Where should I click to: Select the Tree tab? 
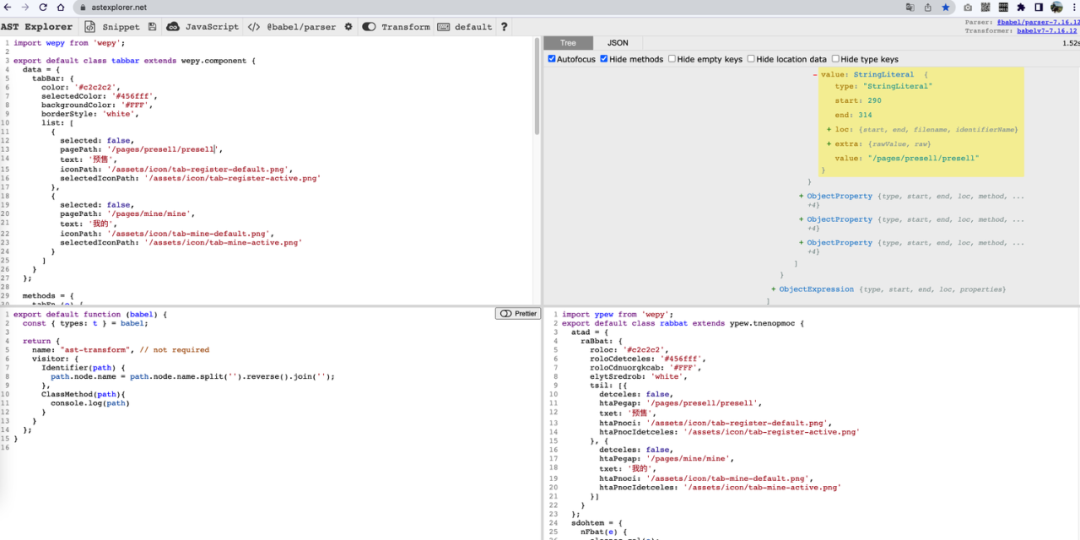568,43
